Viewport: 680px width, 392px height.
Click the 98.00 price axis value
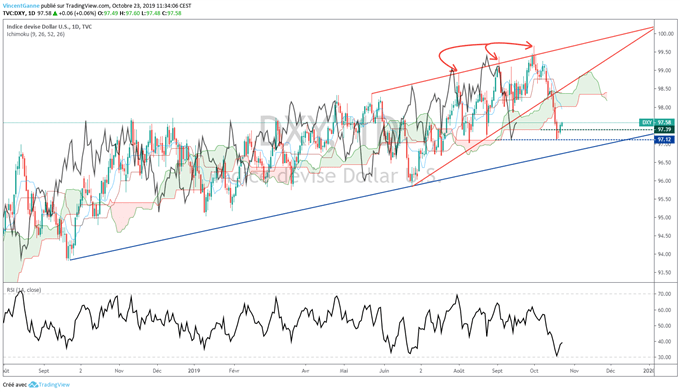[x=665, y=108]
